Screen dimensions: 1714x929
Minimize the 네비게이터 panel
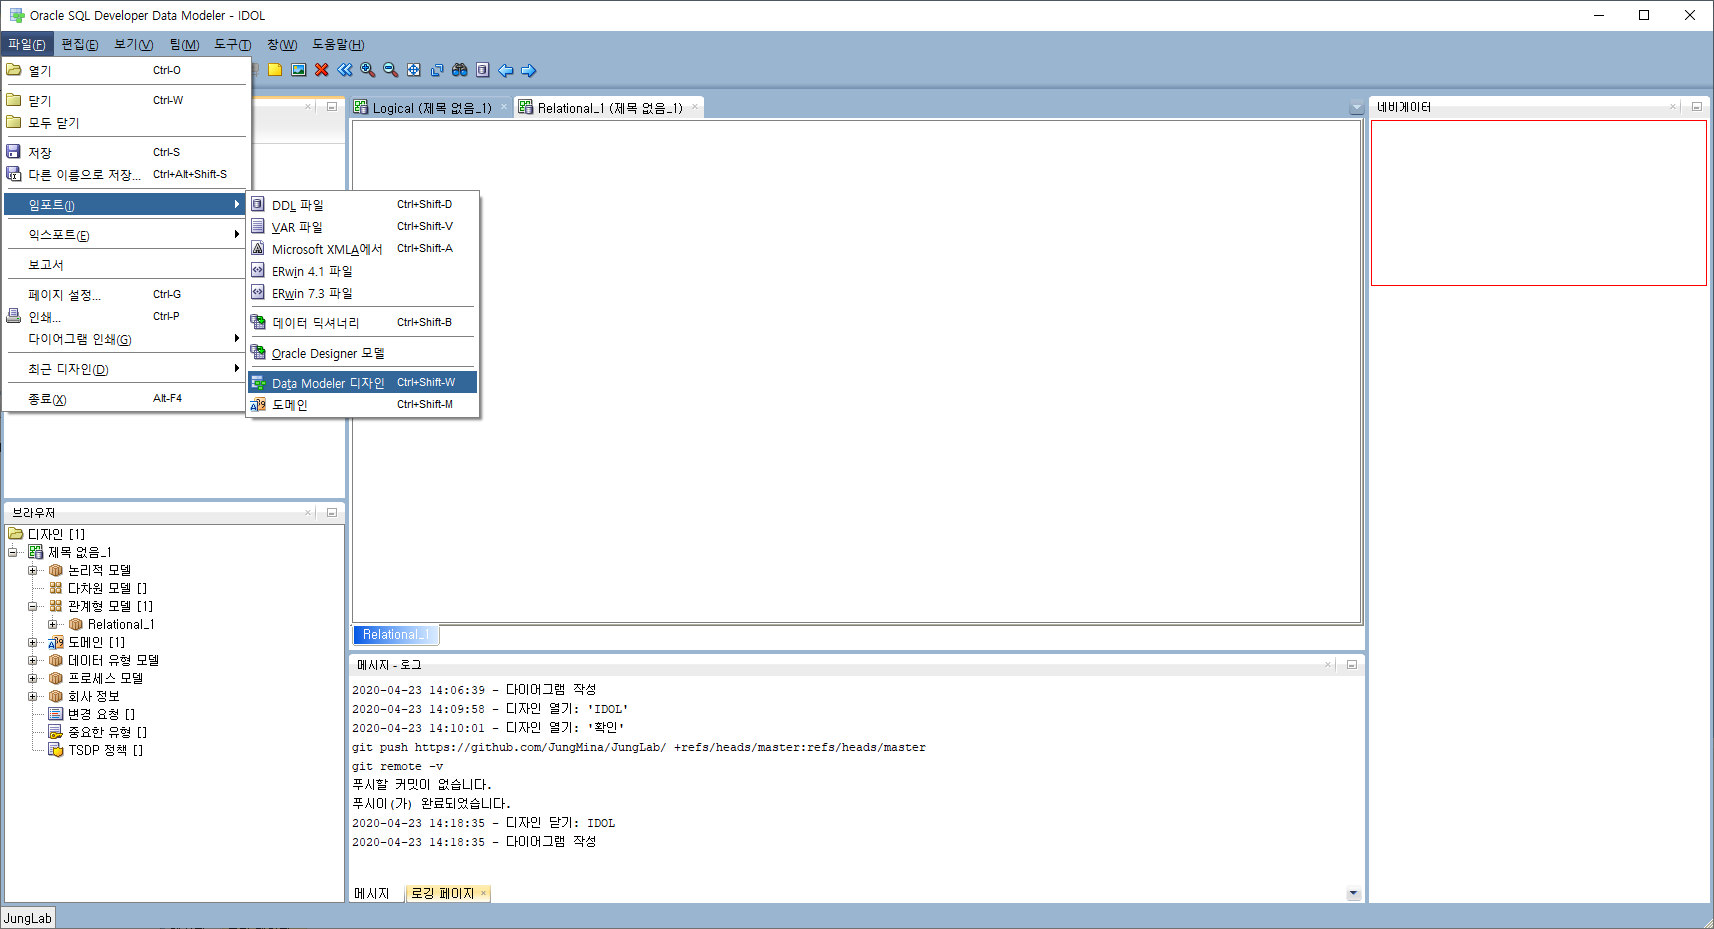(1697, 107)
